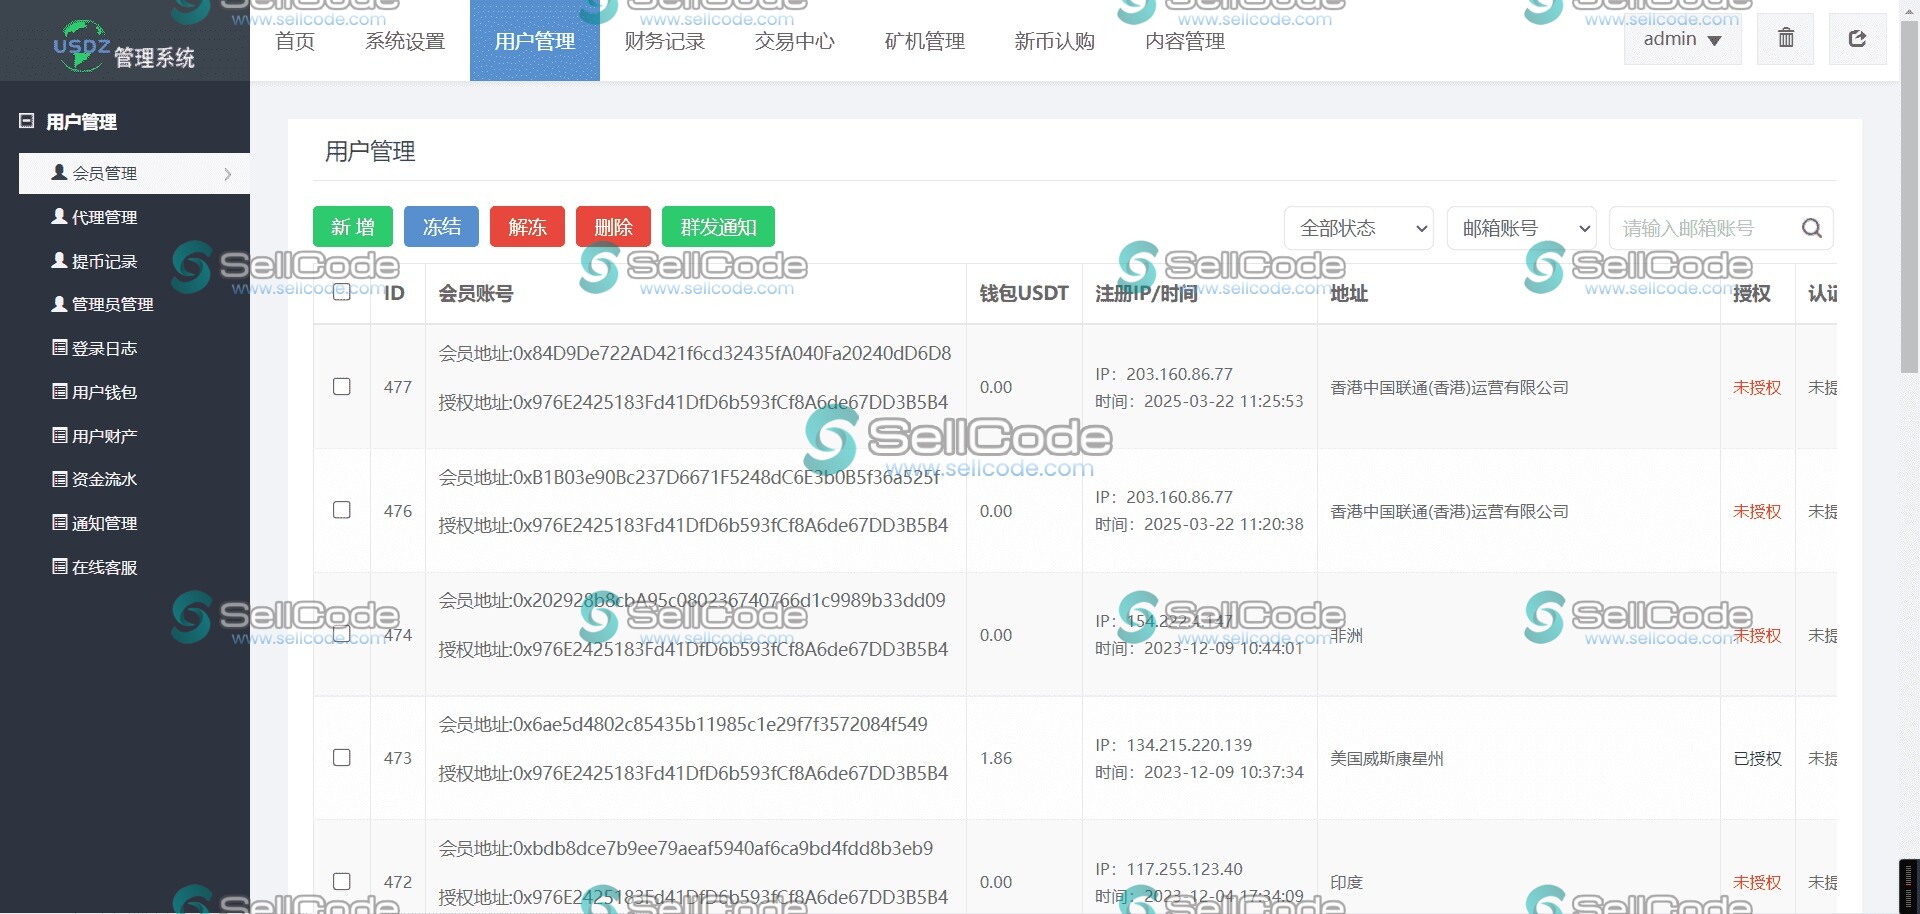The height and width of the screenshot is (914, 1920).
Task: Toggle the select-all checkbox in table header
Action: click(x=341, y=293)
